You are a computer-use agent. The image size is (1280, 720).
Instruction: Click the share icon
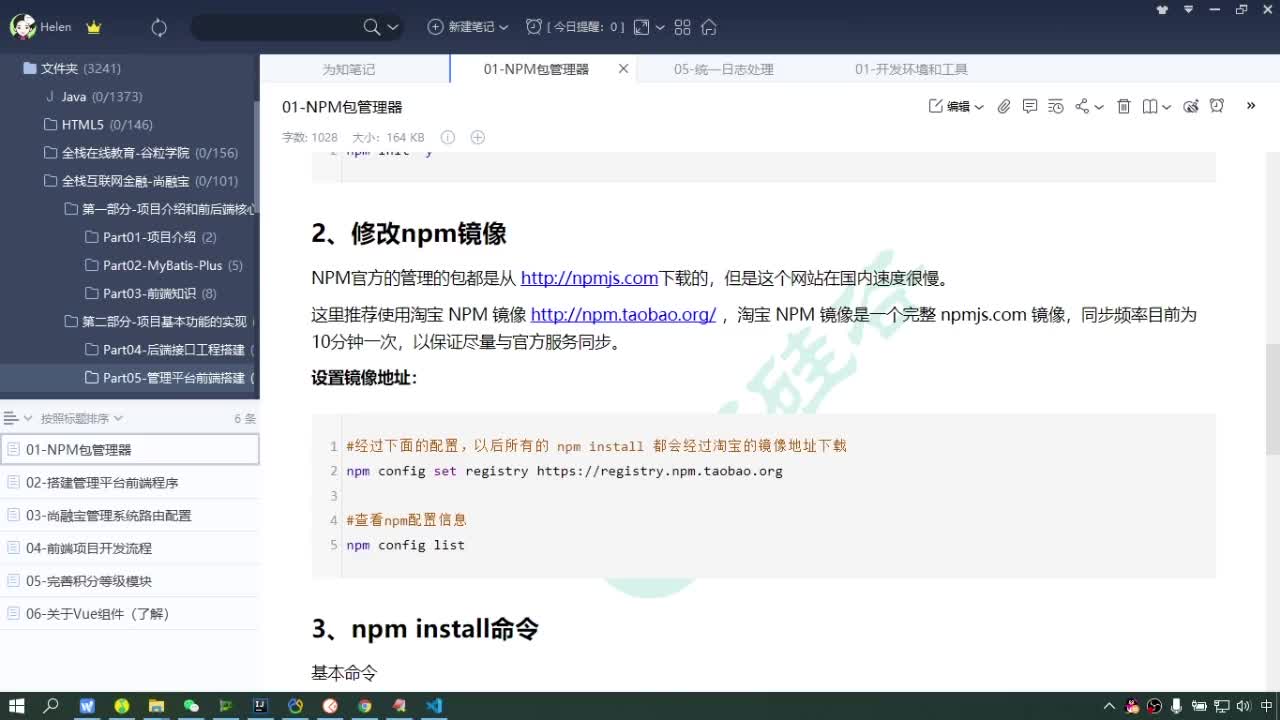click(x=1082, y=106)
